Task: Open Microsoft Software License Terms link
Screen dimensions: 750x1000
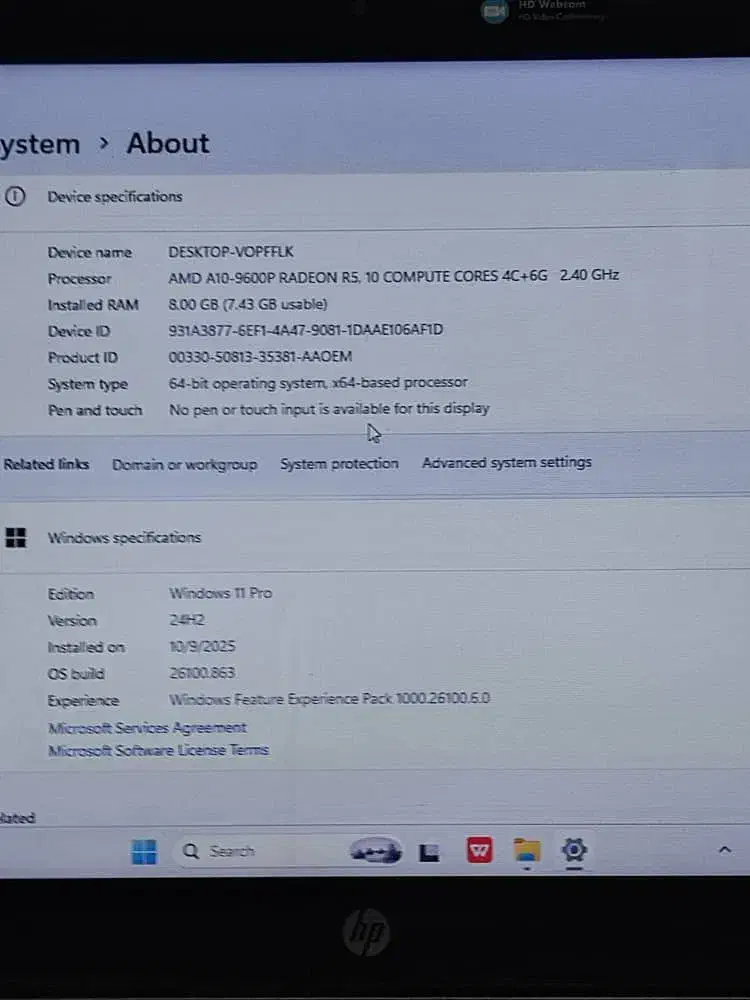Action: tap(158, 750)
